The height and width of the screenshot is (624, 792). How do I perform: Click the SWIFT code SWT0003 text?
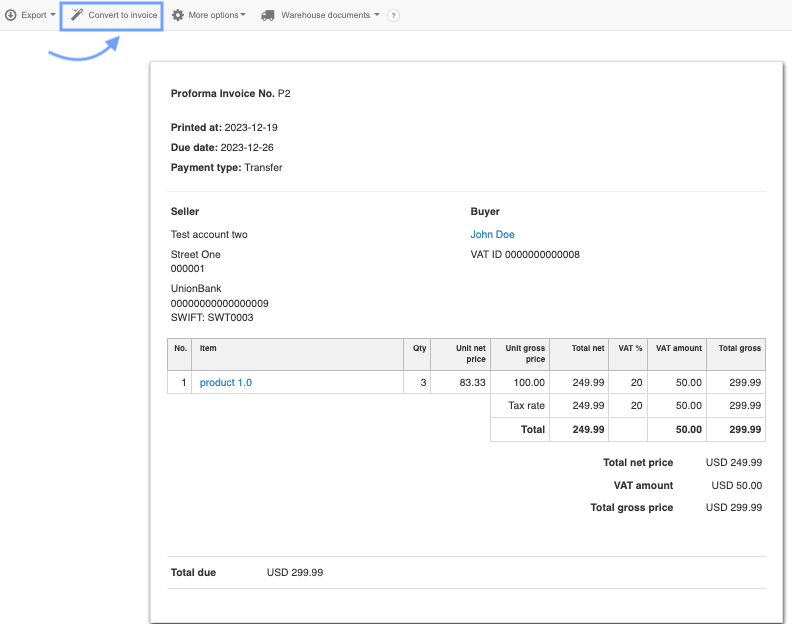point(212,317)
